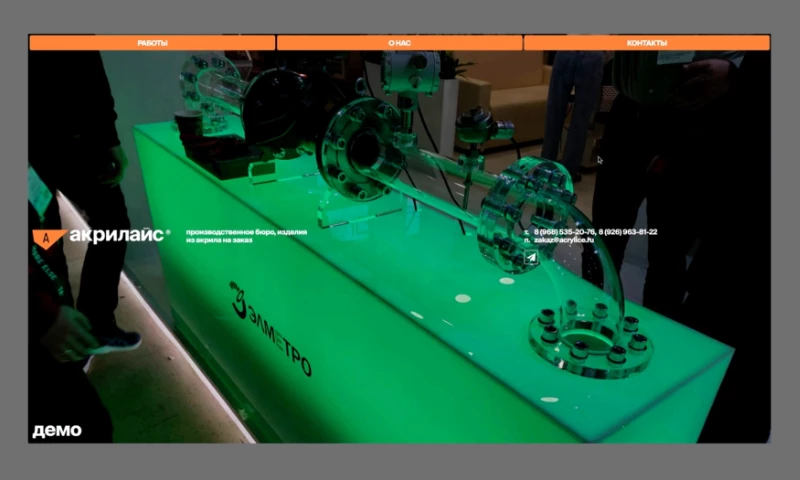Click the orange A logo icon
Image resolution: width=800 pixels, height=480 pixels.
pos(48,237)
